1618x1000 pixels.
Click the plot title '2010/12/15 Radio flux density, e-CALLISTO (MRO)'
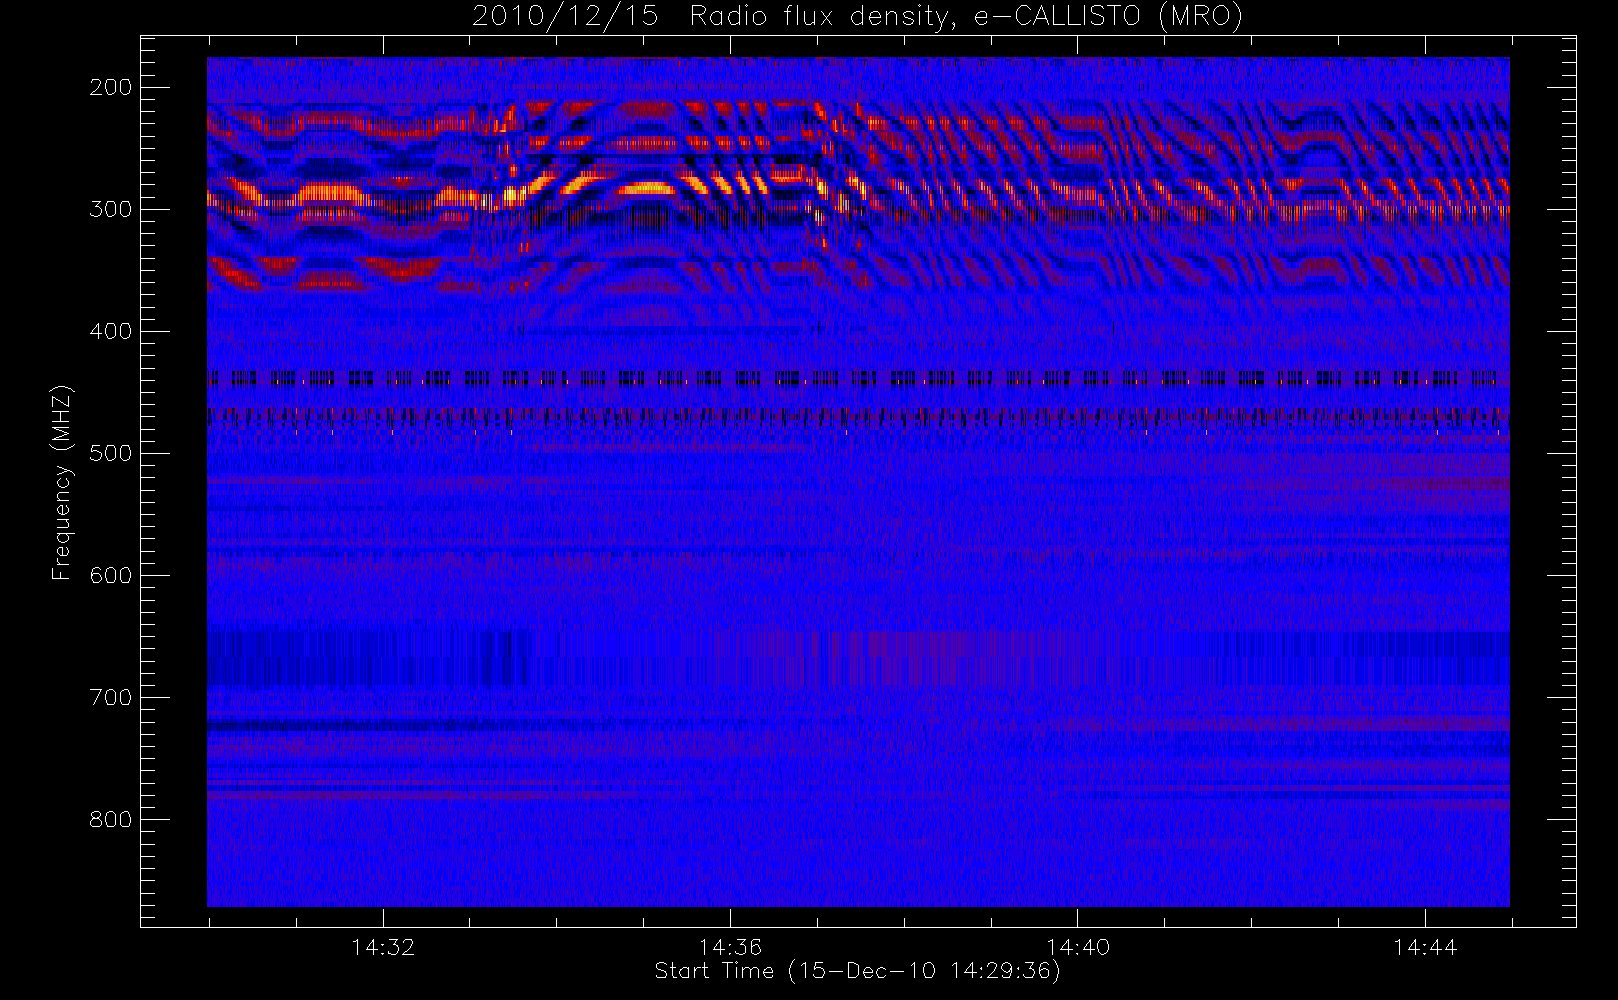(x=857, y=17)
